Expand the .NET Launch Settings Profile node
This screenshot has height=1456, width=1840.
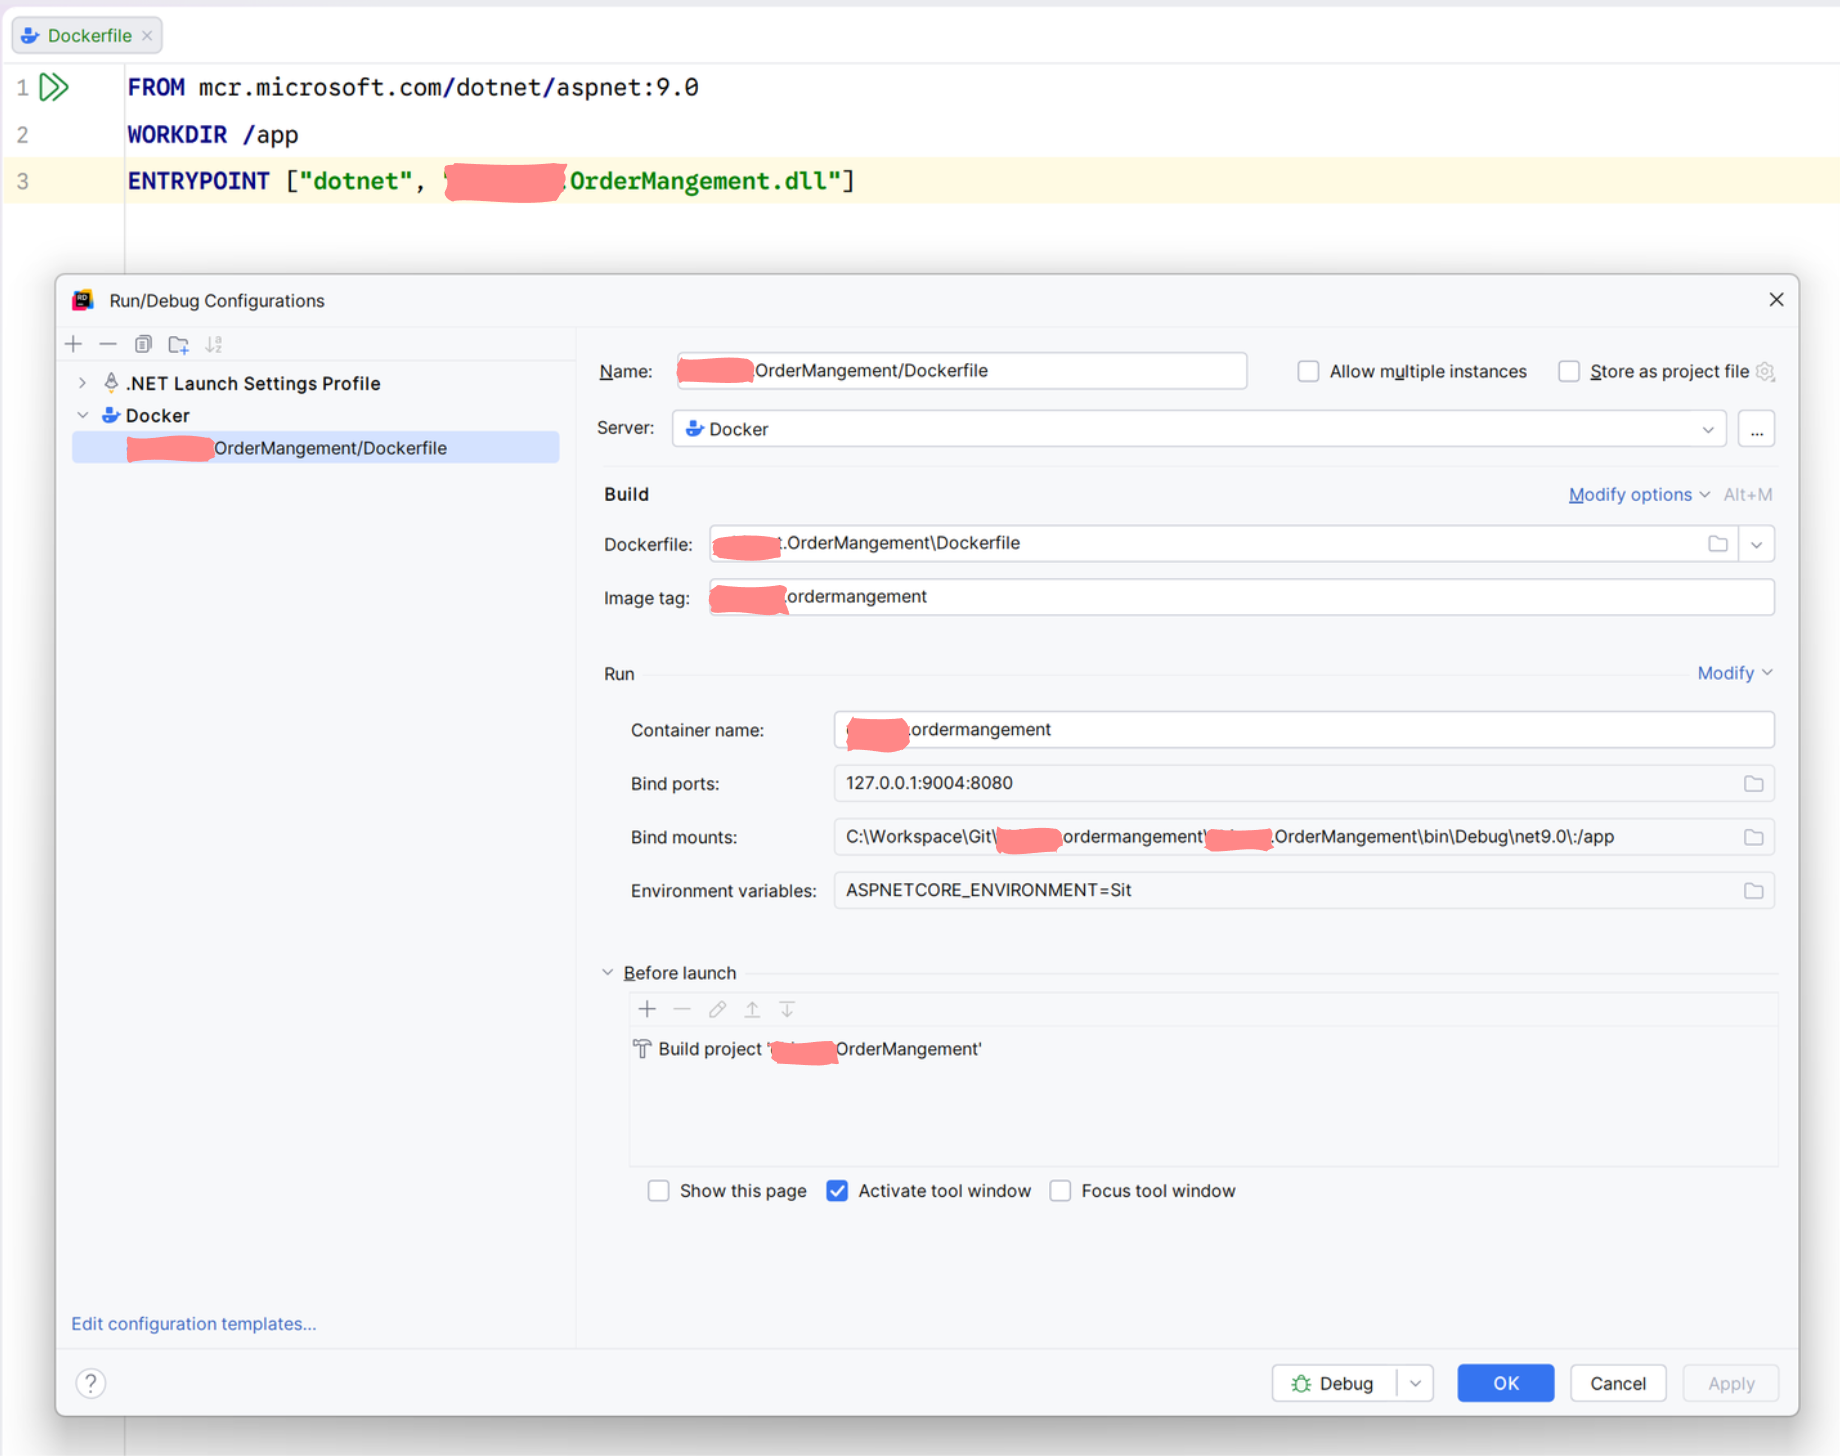coord(83,383)
